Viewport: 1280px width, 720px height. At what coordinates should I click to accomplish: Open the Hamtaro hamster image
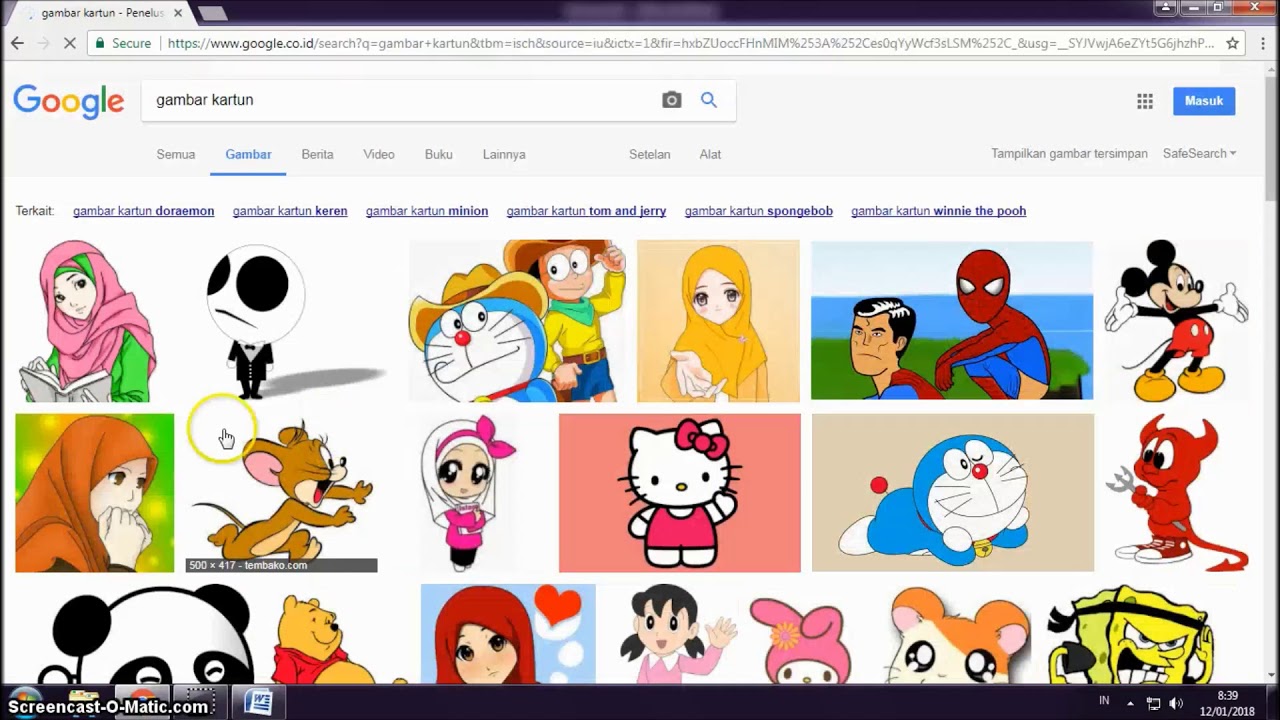pos(957,634)
